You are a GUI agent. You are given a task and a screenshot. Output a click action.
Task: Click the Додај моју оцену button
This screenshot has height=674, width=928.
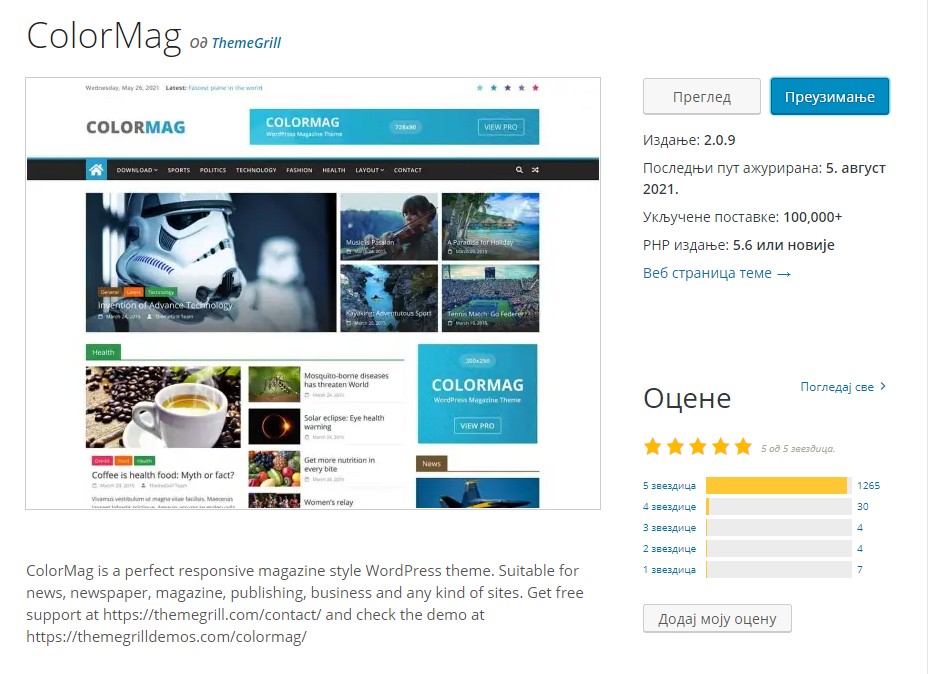click(x=717, y=618)
